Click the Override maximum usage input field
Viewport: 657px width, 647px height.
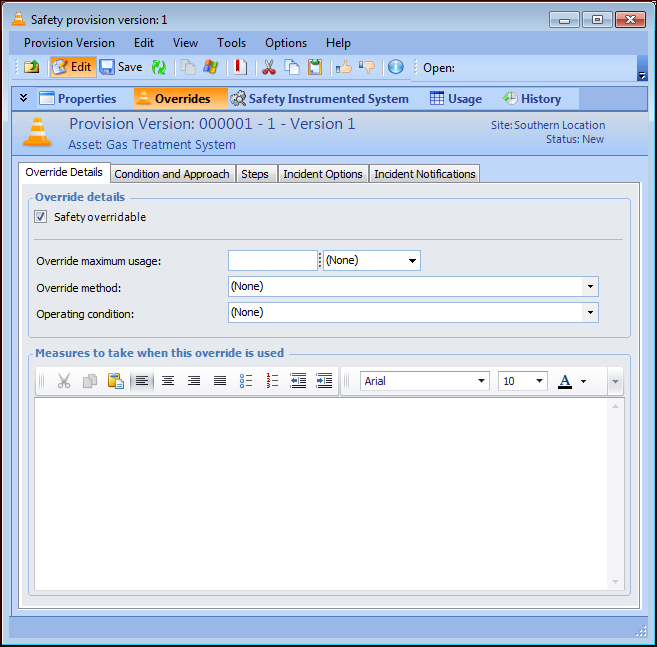pos(273,260)
